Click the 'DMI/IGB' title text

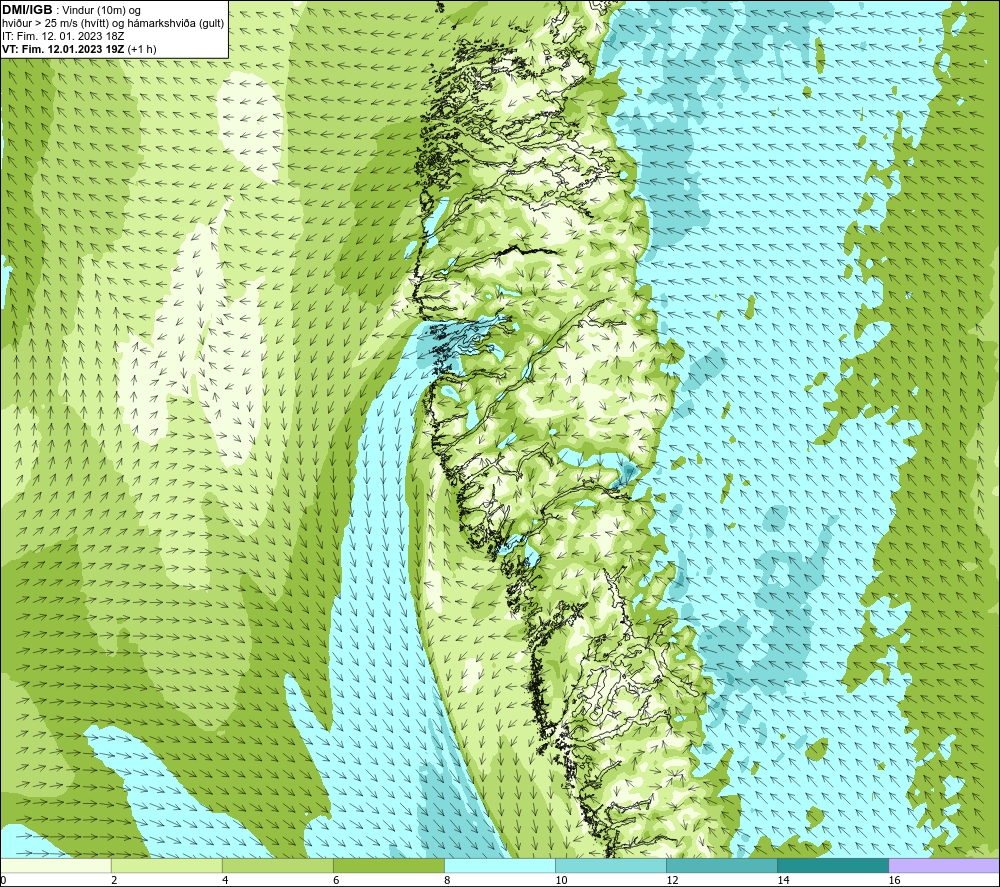pos(27,10)
